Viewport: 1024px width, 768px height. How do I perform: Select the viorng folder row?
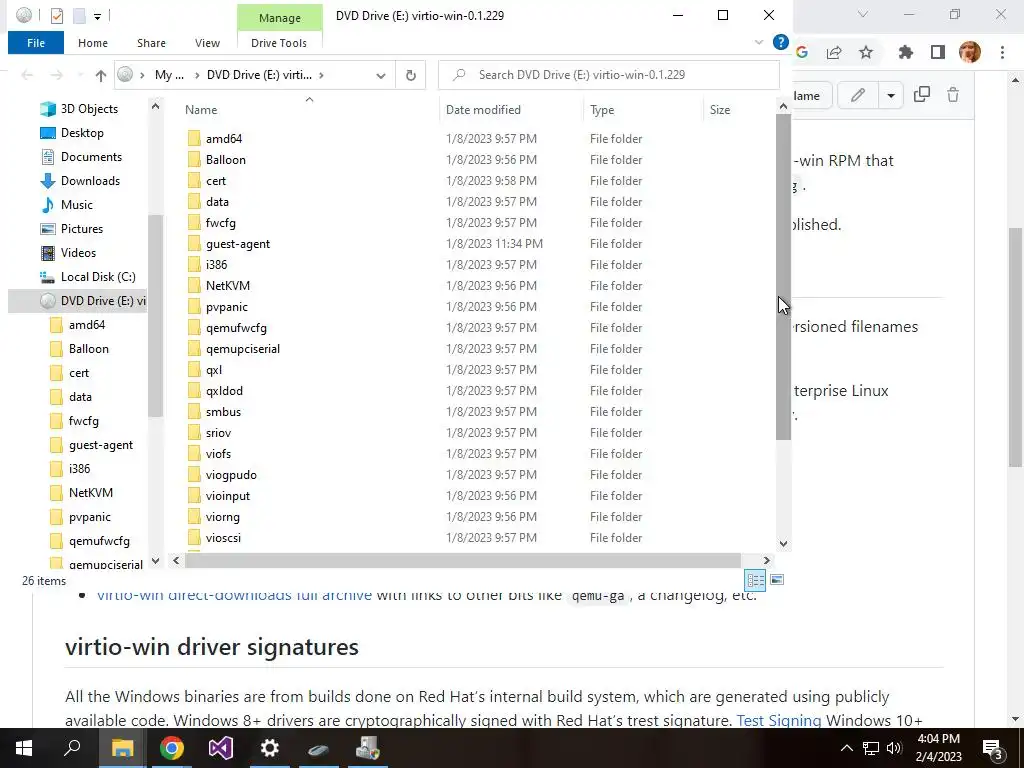coord(477,517)
